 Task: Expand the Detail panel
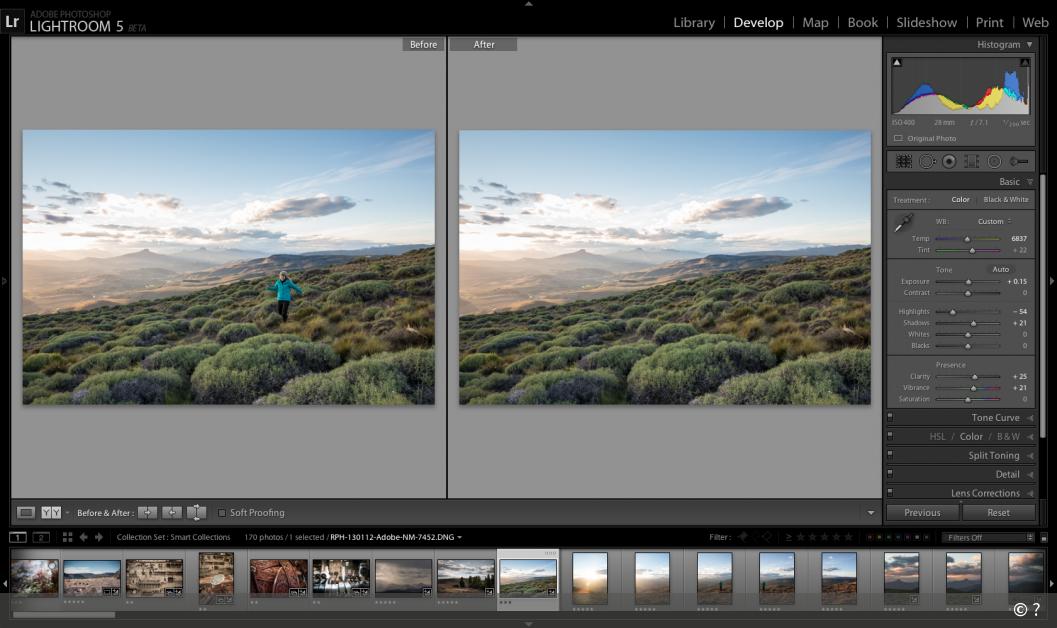1029,474
